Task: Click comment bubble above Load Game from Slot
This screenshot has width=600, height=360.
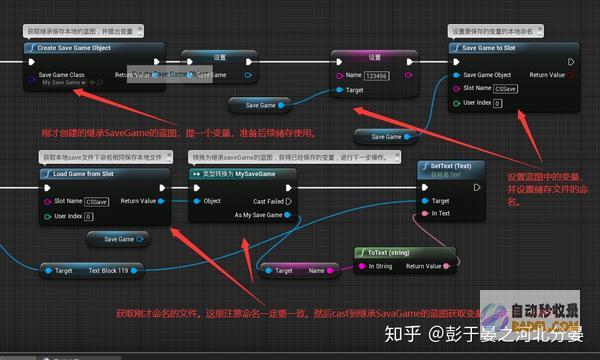Action: click(x=106, y=157)
